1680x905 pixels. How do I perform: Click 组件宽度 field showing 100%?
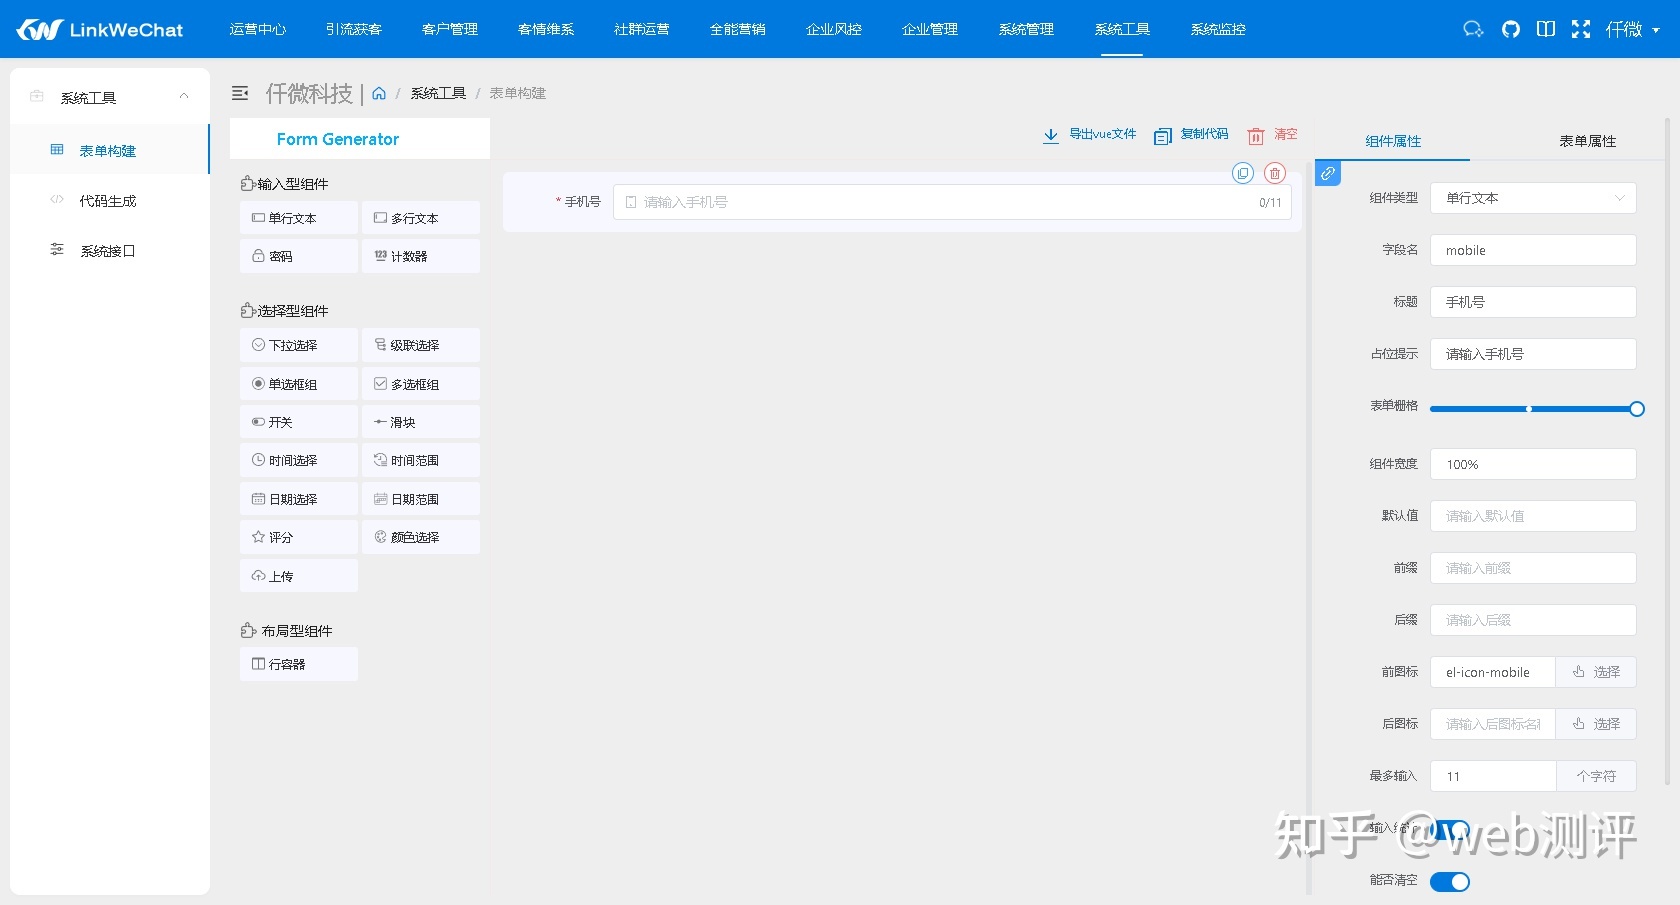pos(1533,464)
